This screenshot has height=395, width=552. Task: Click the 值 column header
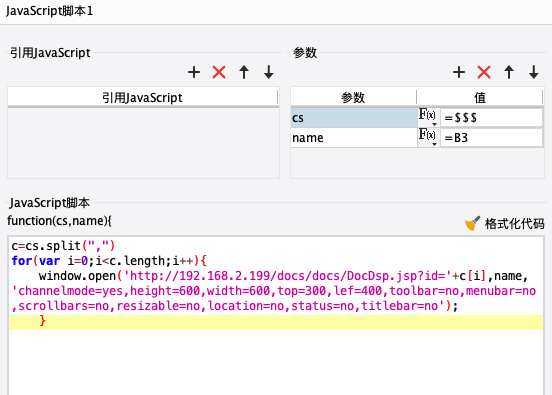coord(480,98)
